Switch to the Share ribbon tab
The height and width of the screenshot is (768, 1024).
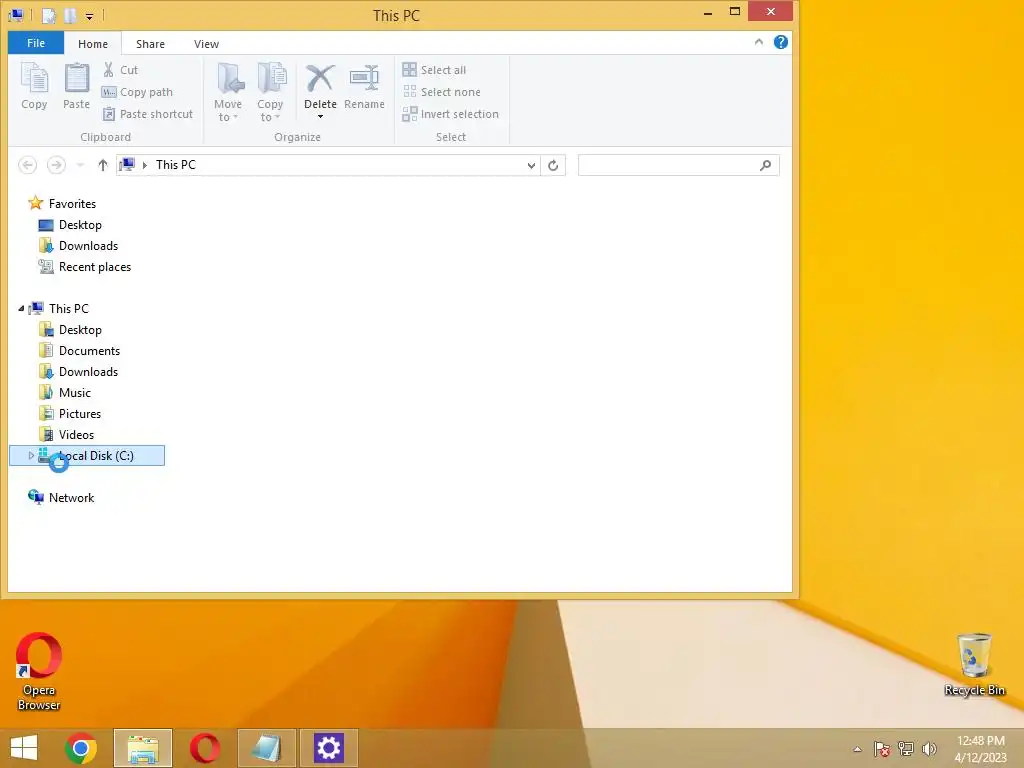(150, 44)
